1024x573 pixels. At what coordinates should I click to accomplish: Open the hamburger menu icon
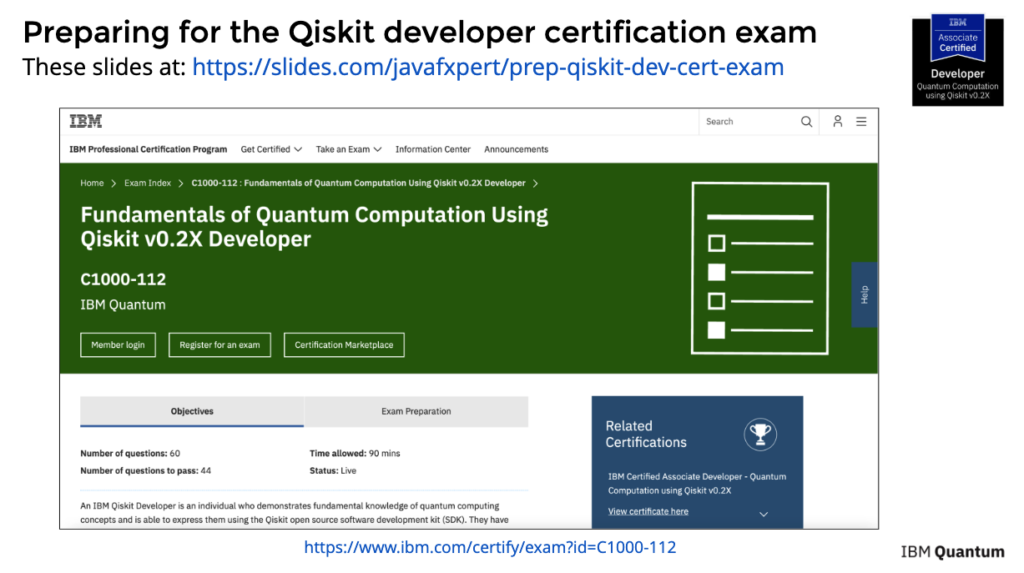(x=861, y=122)
